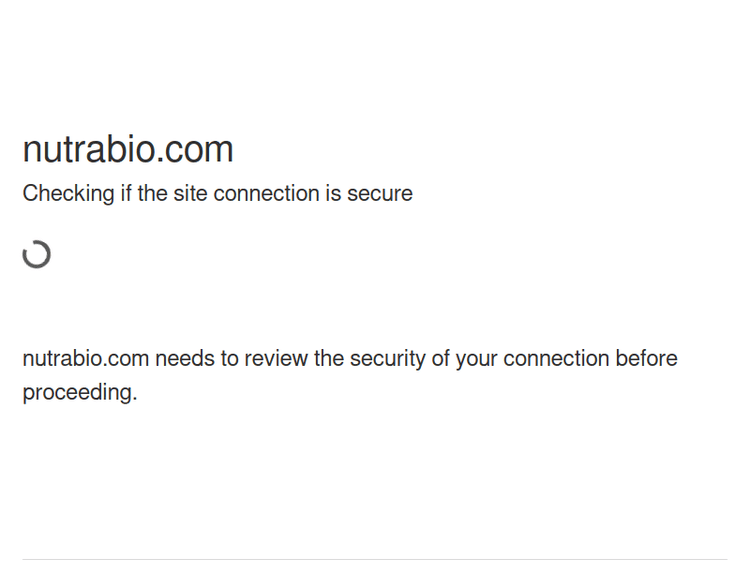Click the word 'of' in the paragraph
Screen dimensions: 750x563
pos(440,359)
